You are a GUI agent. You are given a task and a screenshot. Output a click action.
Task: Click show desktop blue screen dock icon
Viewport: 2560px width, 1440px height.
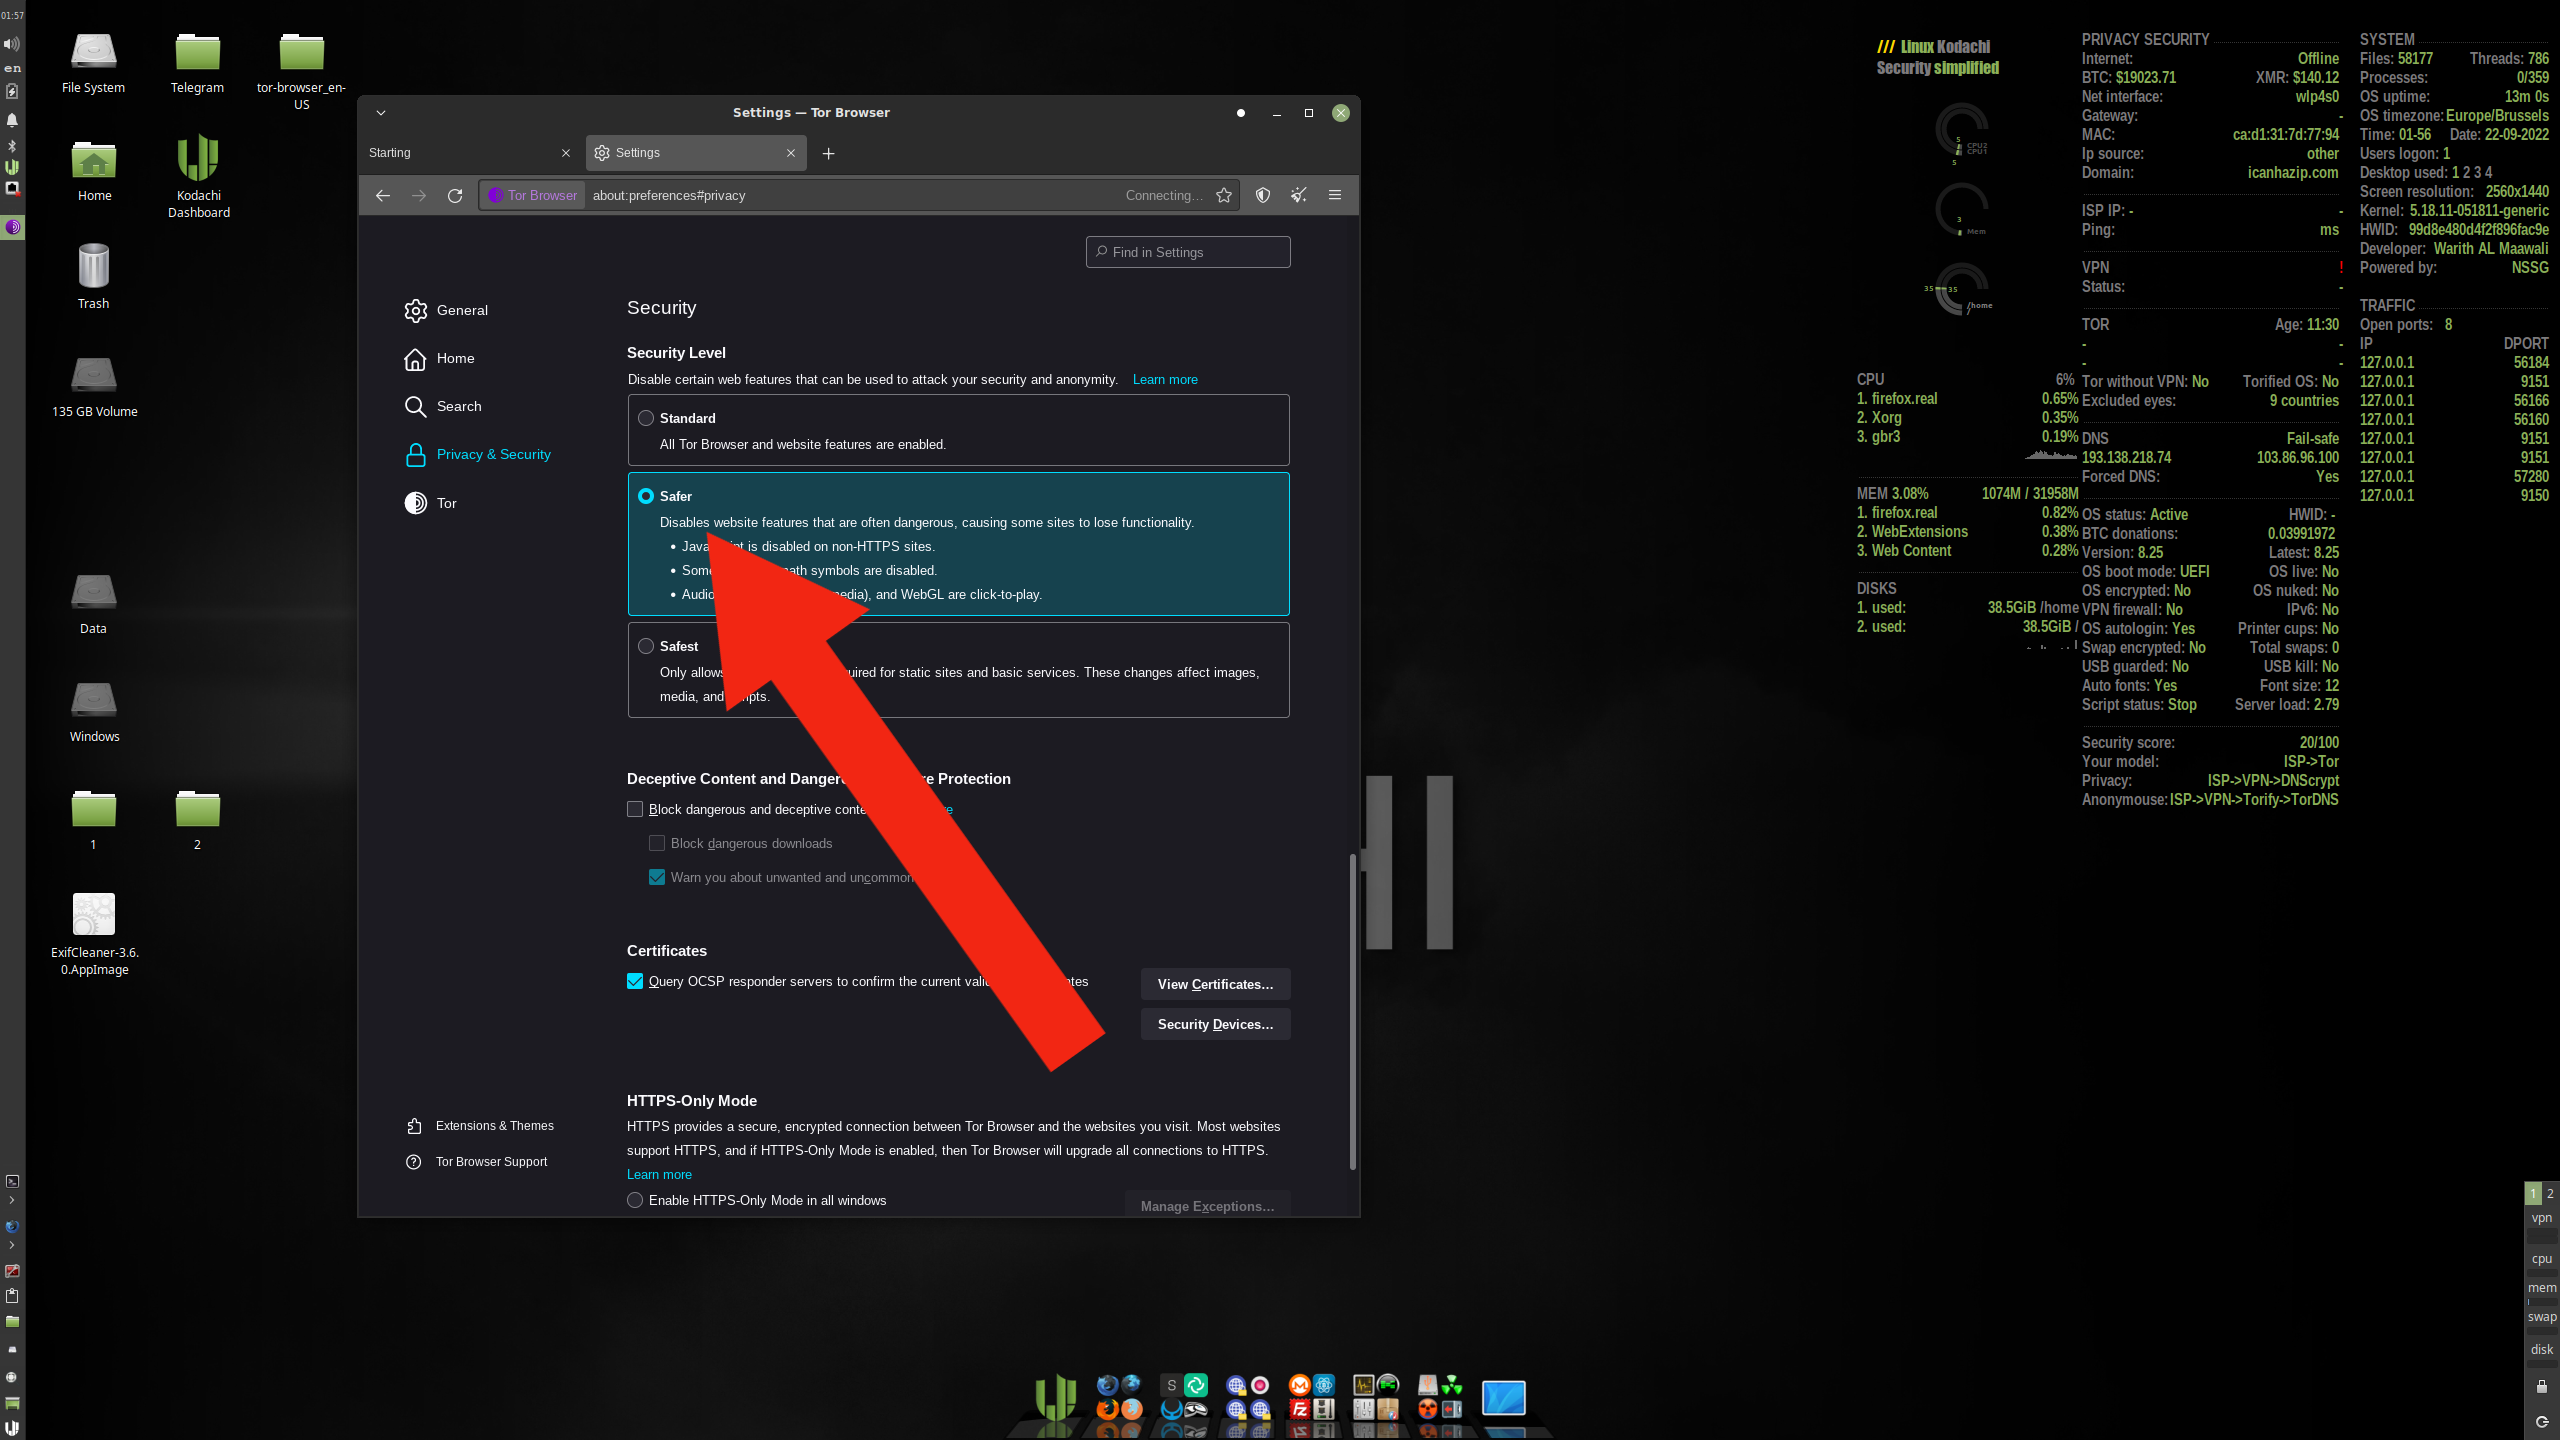pyautogui.click(x=1503, y=1397)
